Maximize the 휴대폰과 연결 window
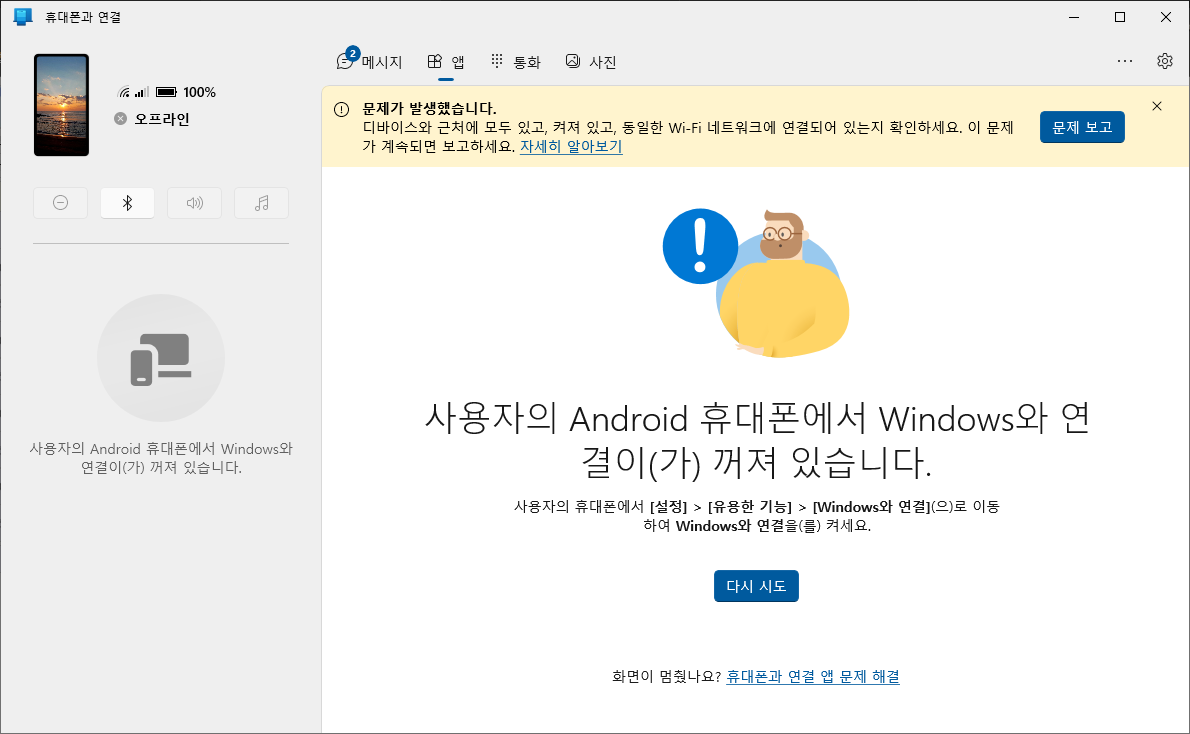 pyautogui.click(x=1119, y=17)
